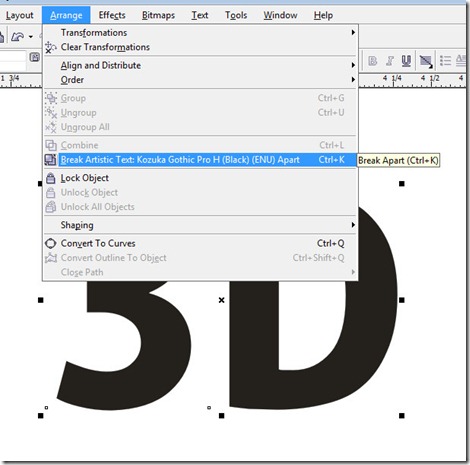Screen dimensions: 470x465
Task: Click the middle-left selection handle
Action: [41, 300]
